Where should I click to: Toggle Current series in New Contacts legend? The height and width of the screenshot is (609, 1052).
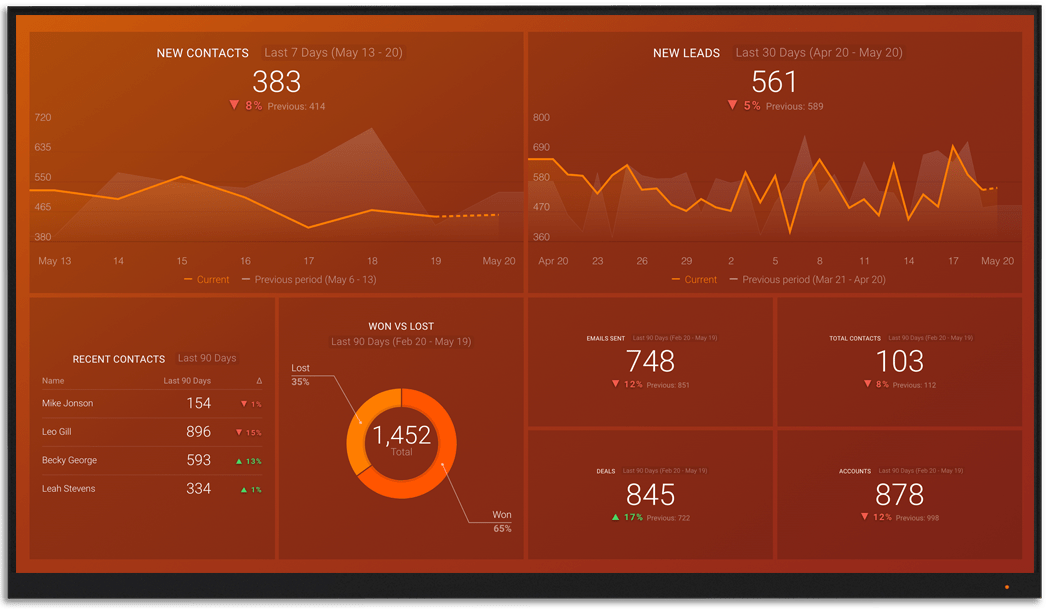206,280
